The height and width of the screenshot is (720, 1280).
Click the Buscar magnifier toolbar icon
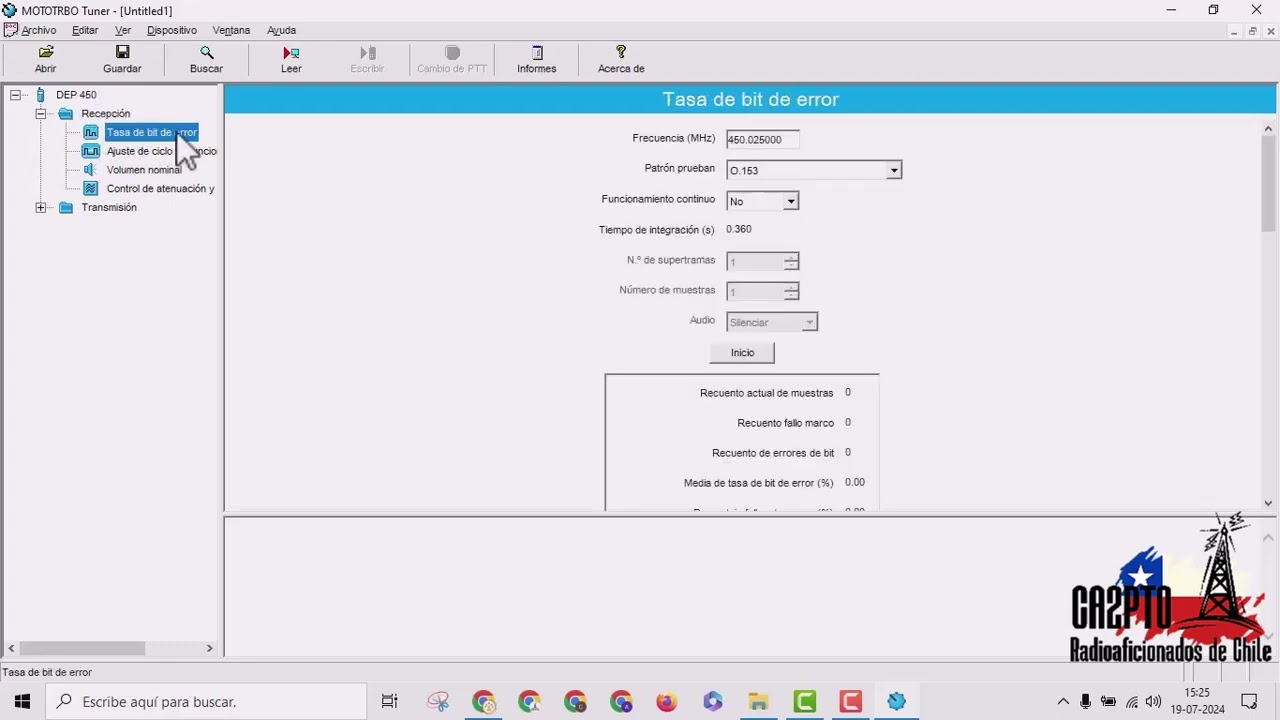[206, 52]
